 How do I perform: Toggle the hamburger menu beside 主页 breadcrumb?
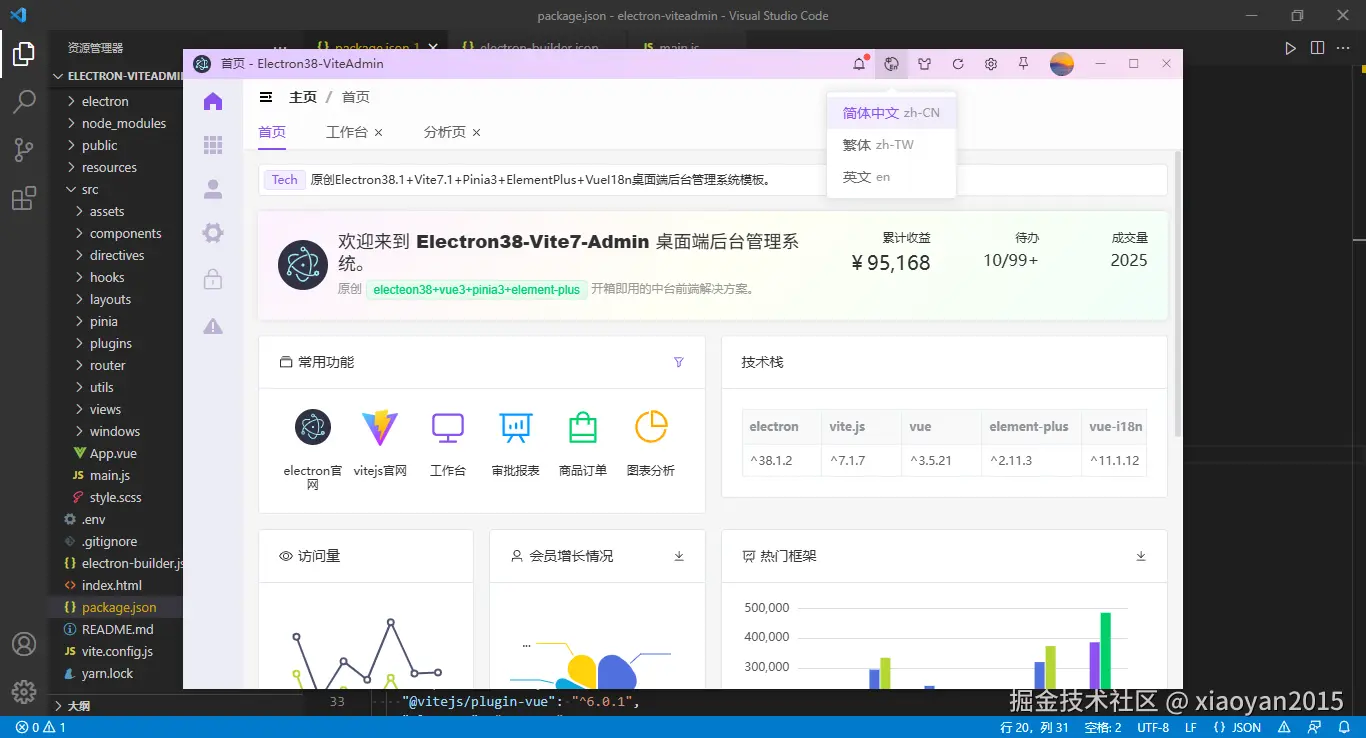(x=266, y=97)
